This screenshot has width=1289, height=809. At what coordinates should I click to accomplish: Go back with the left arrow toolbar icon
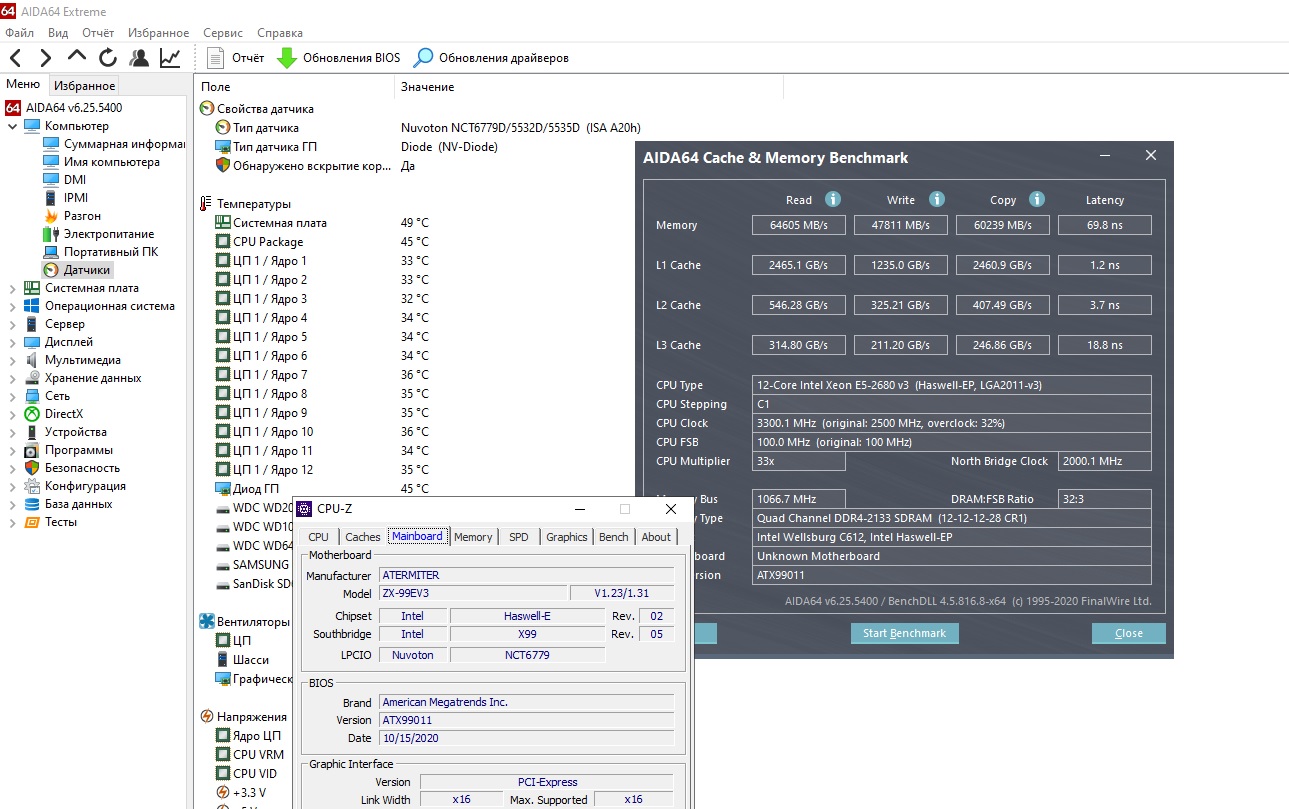tap(16, 58)
